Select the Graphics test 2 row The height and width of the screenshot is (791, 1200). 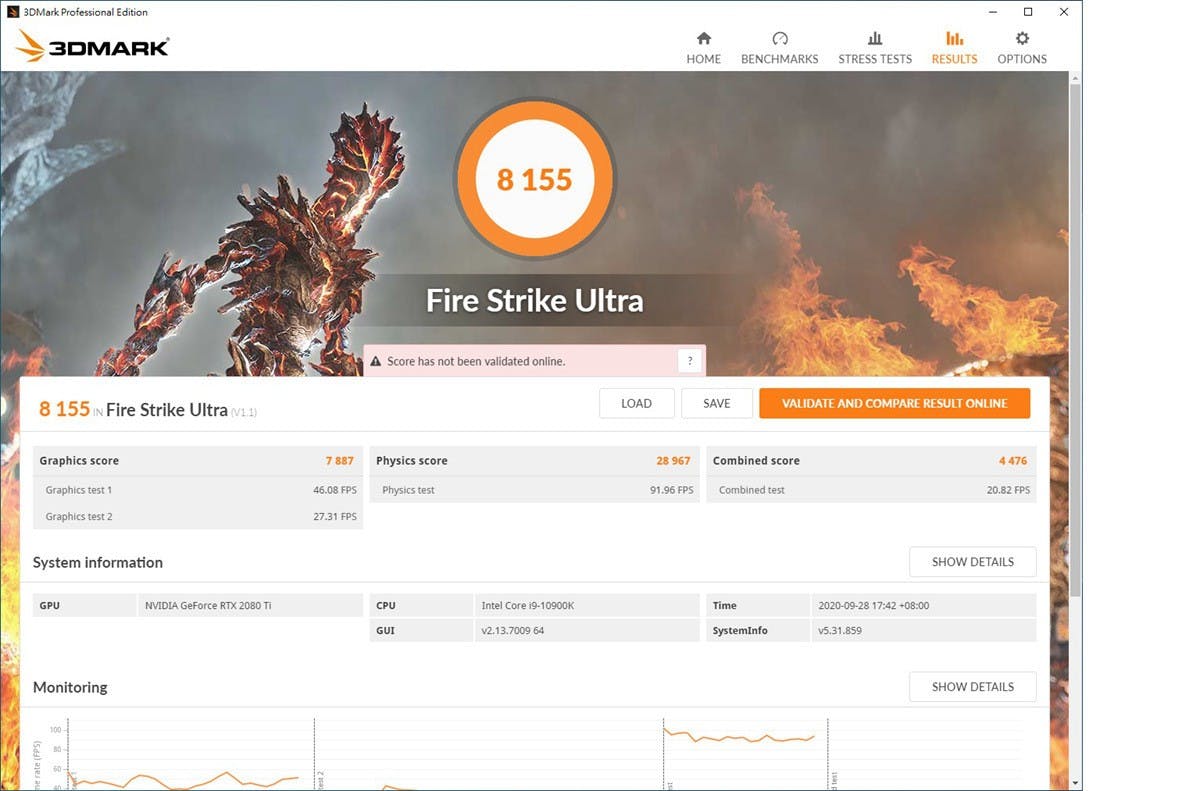coord(198,516)
